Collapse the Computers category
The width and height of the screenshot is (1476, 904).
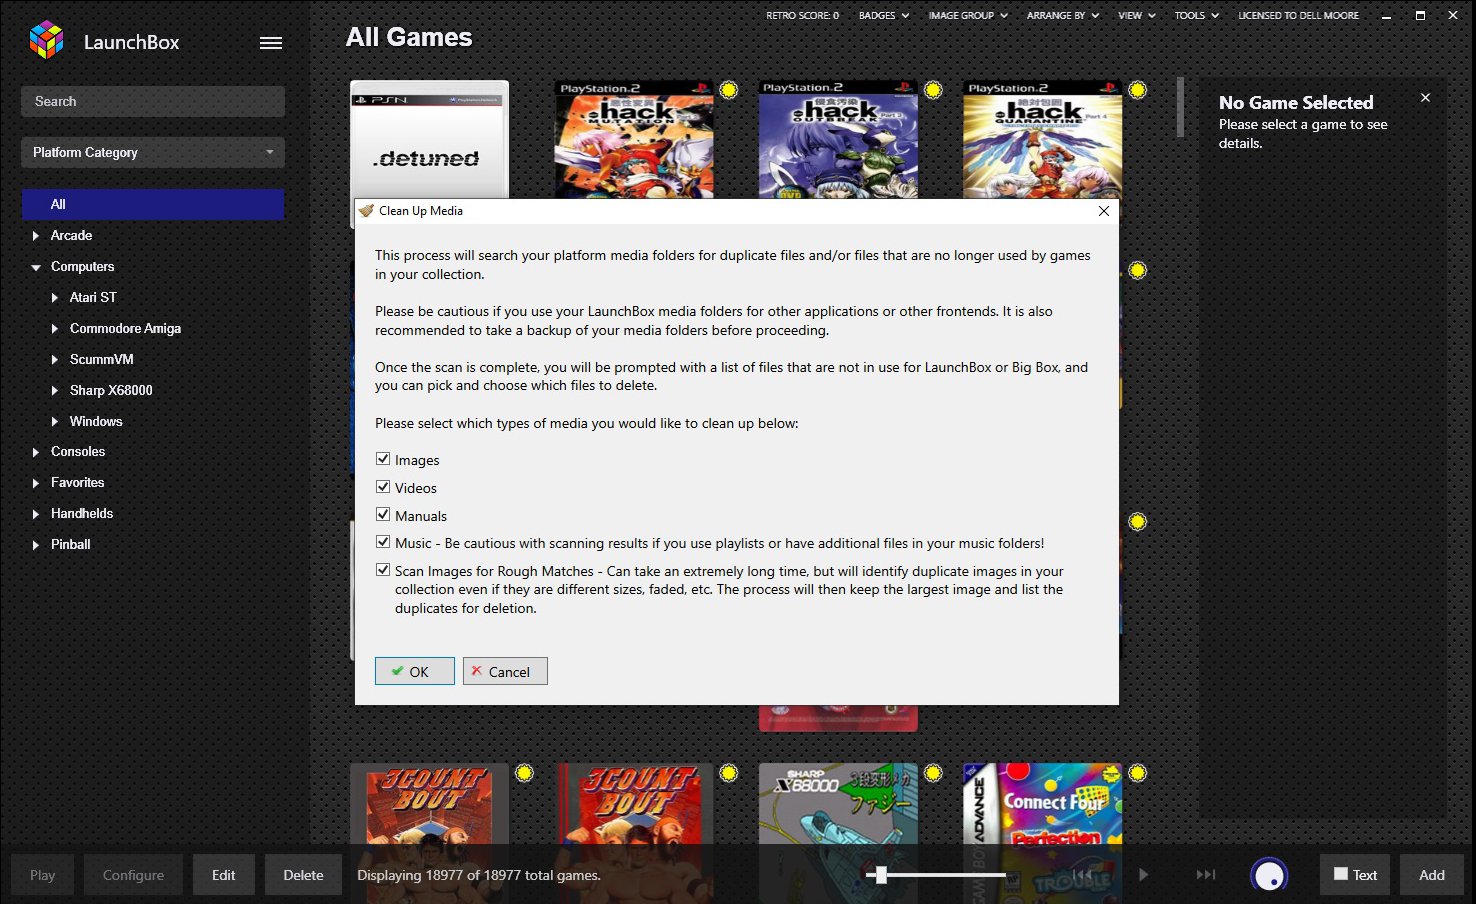(x=36, y=267)
